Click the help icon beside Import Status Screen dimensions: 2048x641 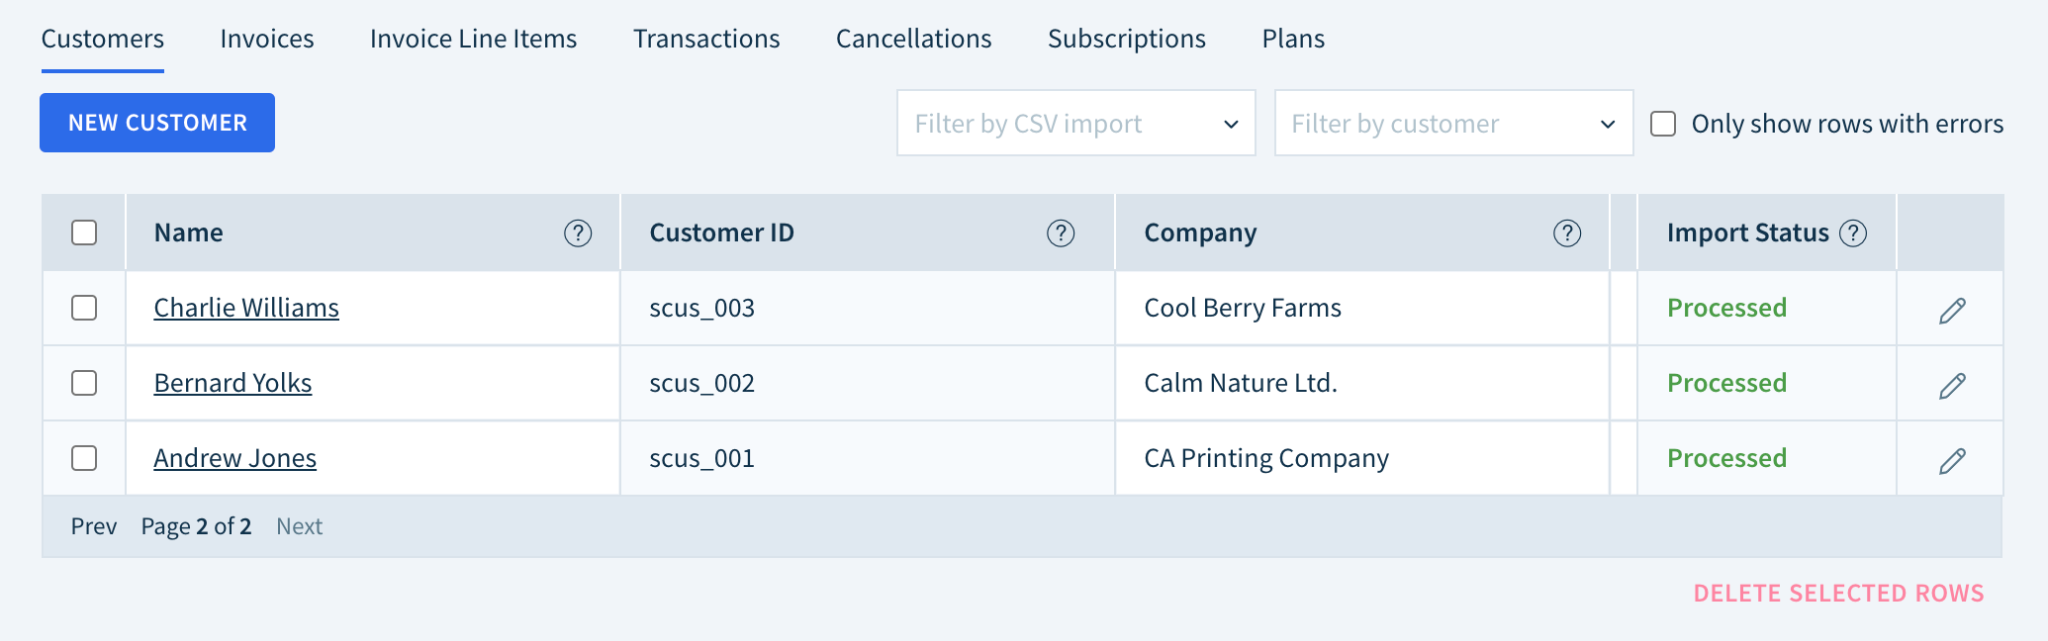(1853, 233)
